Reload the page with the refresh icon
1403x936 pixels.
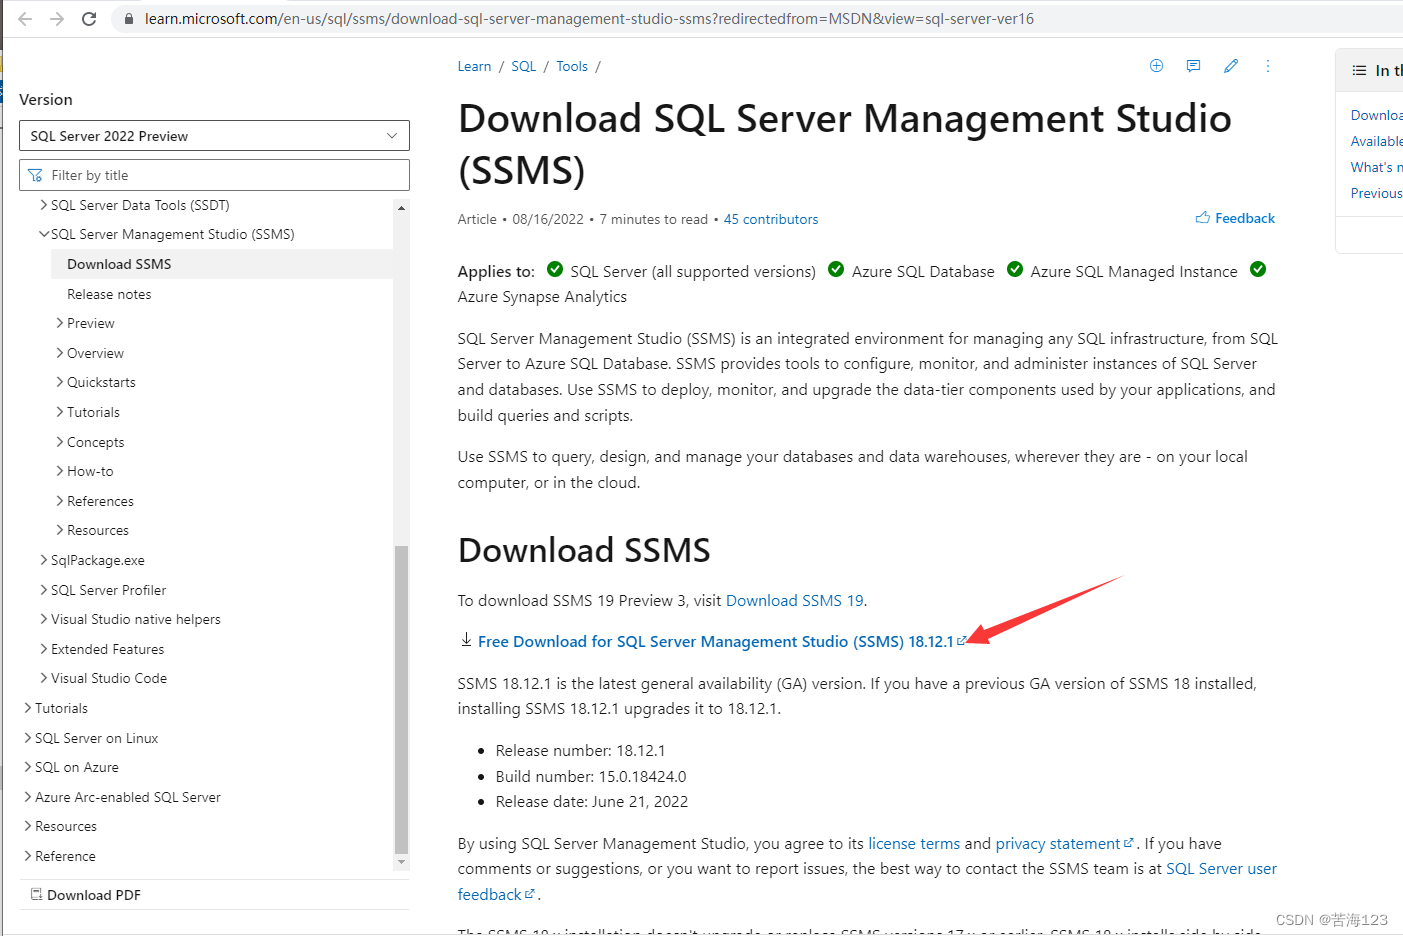coord(89,19)
